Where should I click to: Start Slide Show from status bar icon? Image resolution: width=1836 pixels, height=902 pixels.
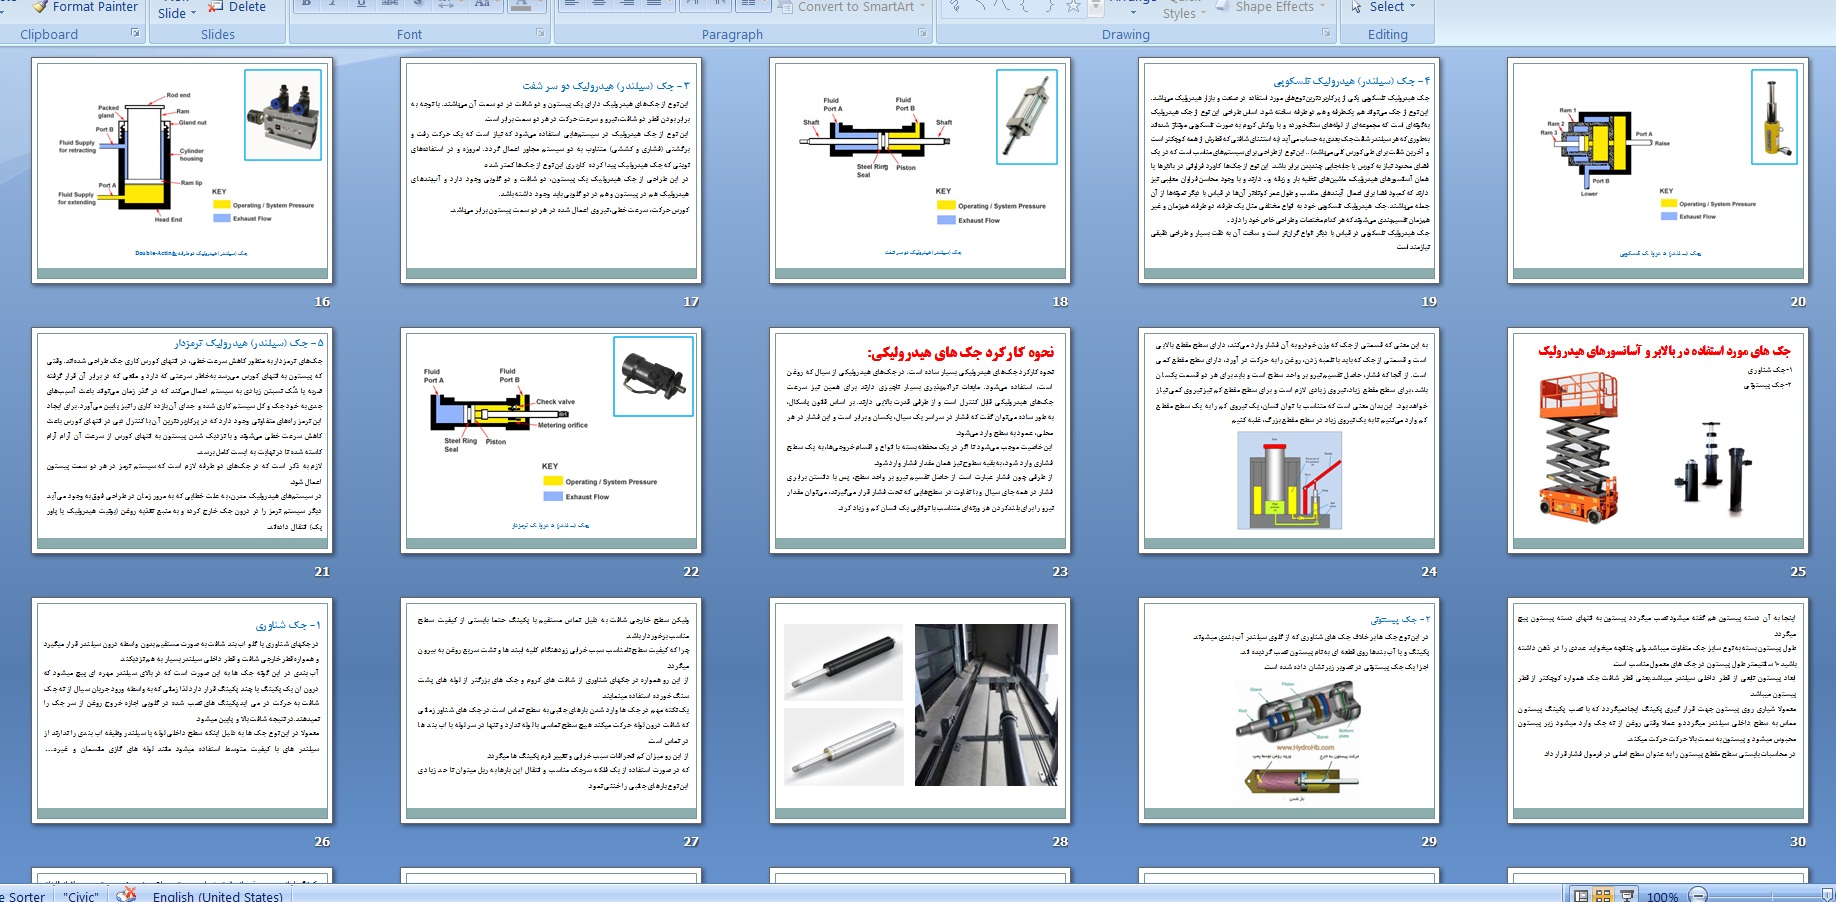[x=1627, y=896]
